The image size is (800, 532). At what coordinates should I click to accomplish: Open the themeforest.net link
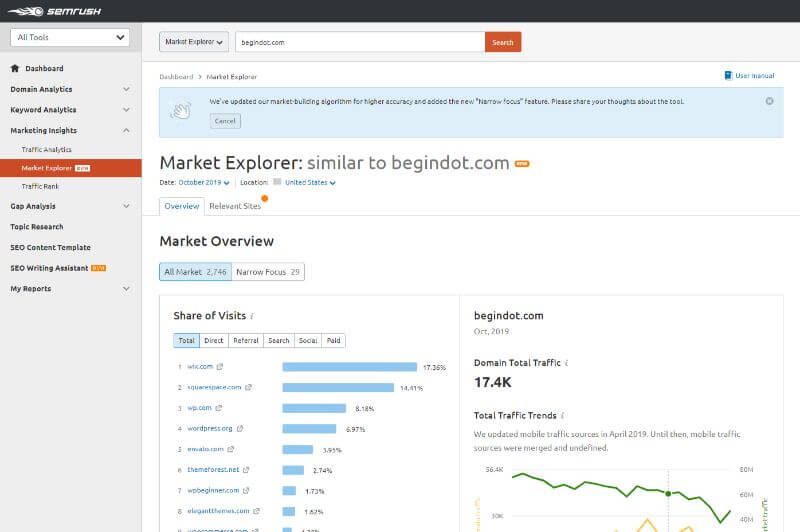pyautogui.click(x=213, y=470)
